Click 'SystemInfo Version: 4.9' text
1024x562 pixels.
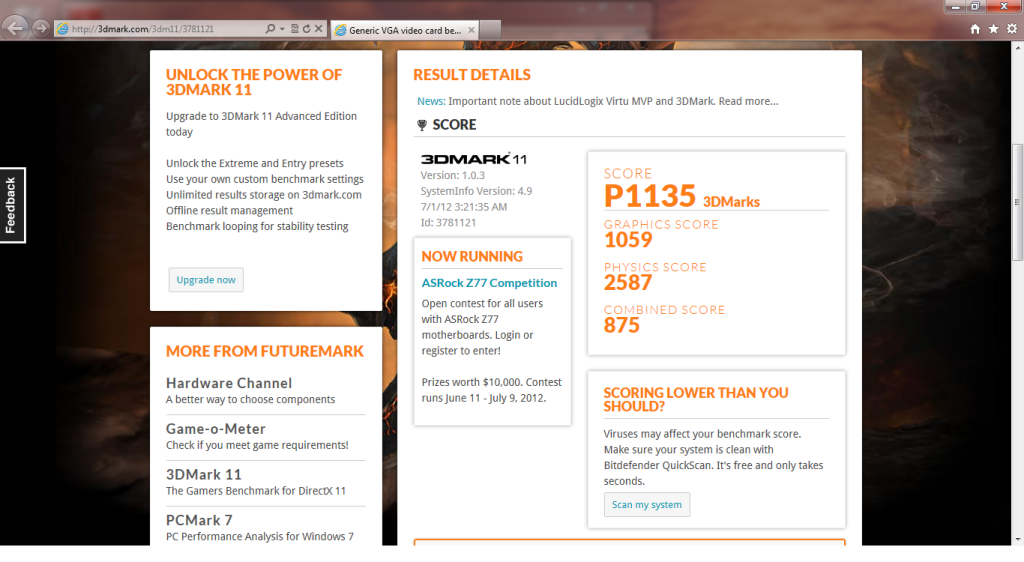[x=476, y=191]
